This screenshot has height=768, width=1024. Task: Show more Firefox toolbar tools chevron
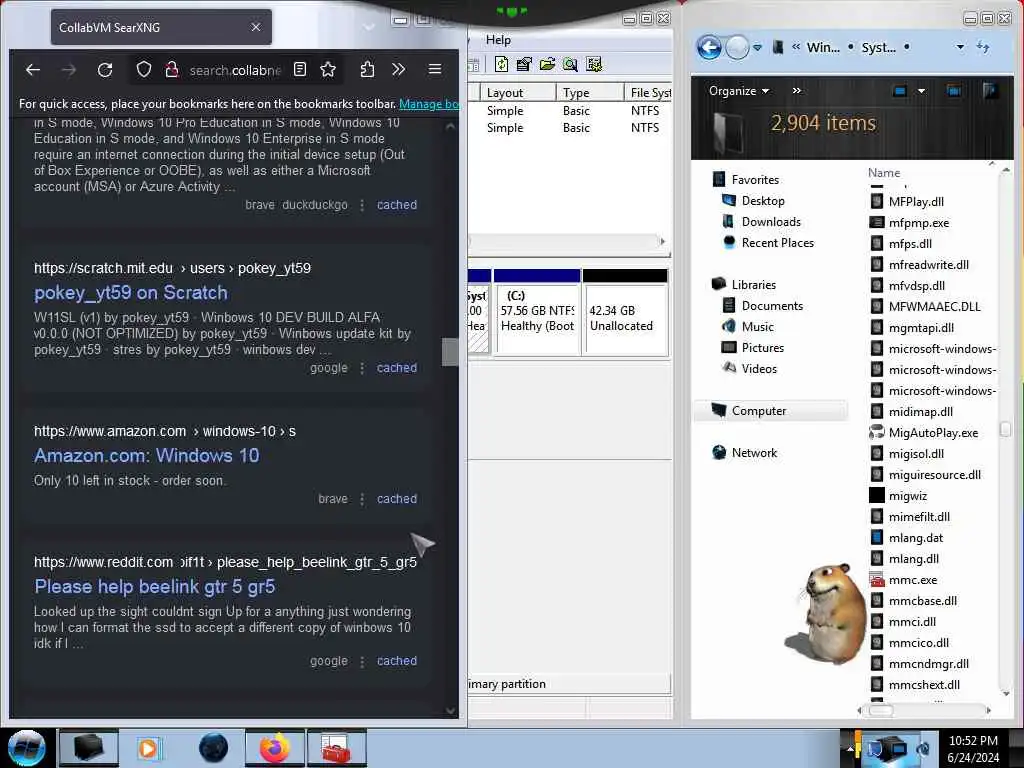pyautogui.click(x=398, y=69)
